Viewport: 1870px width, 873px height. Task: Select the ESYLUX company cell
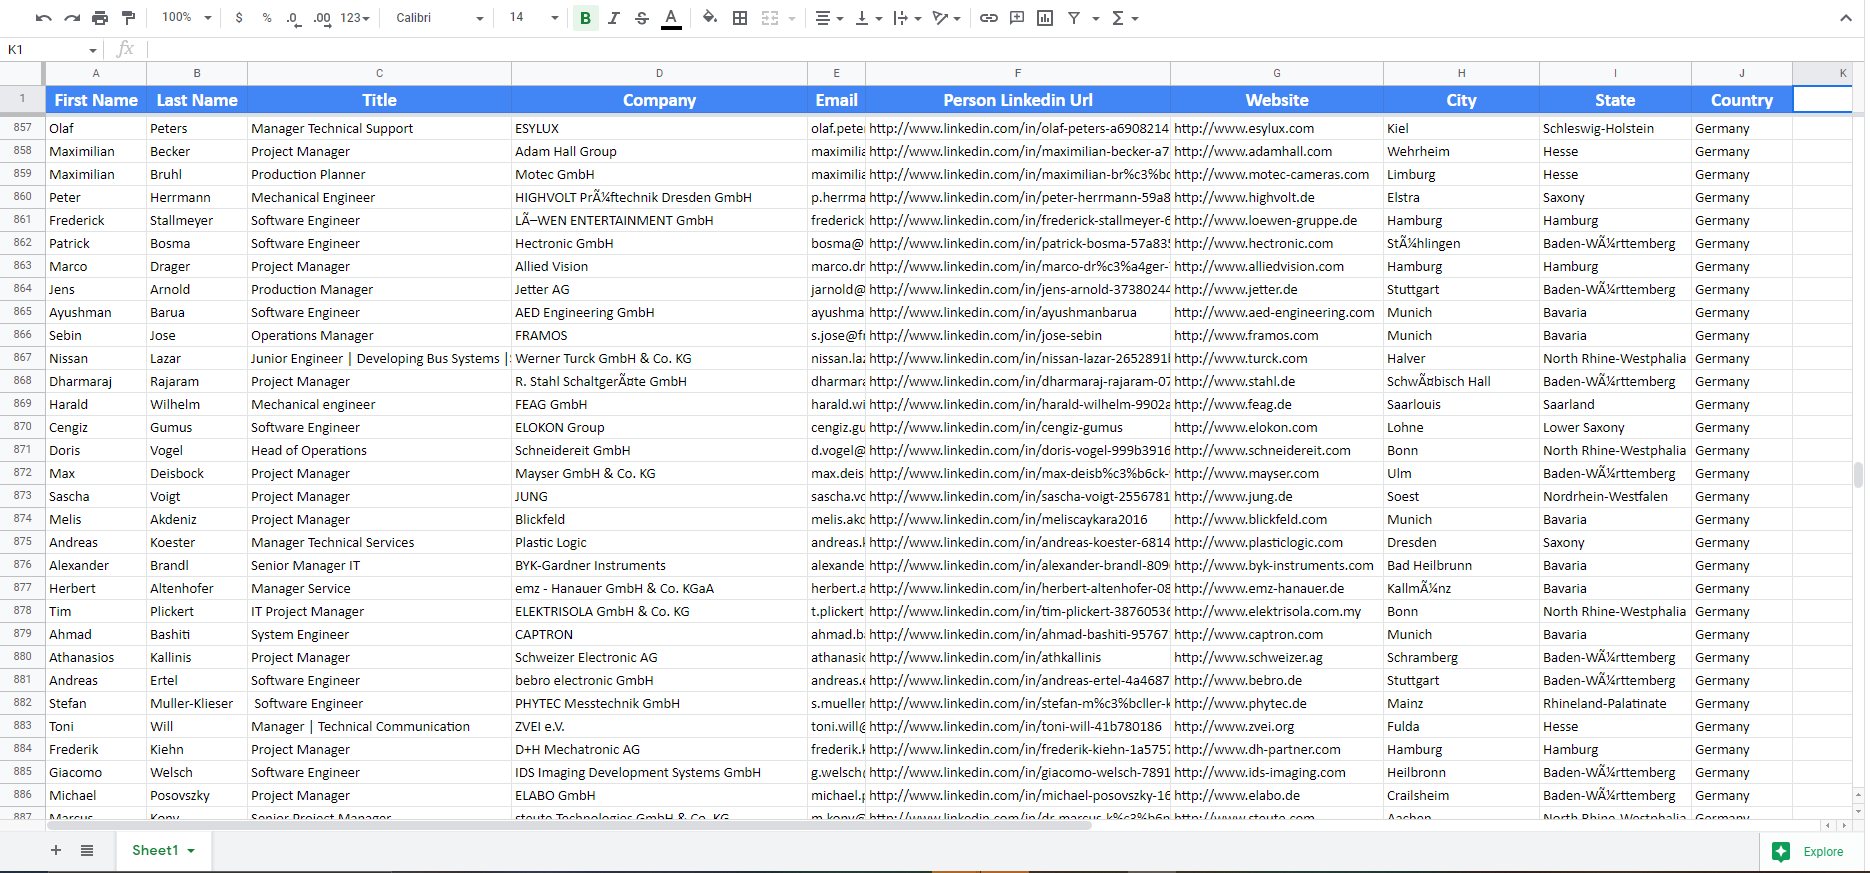(659, 128)
